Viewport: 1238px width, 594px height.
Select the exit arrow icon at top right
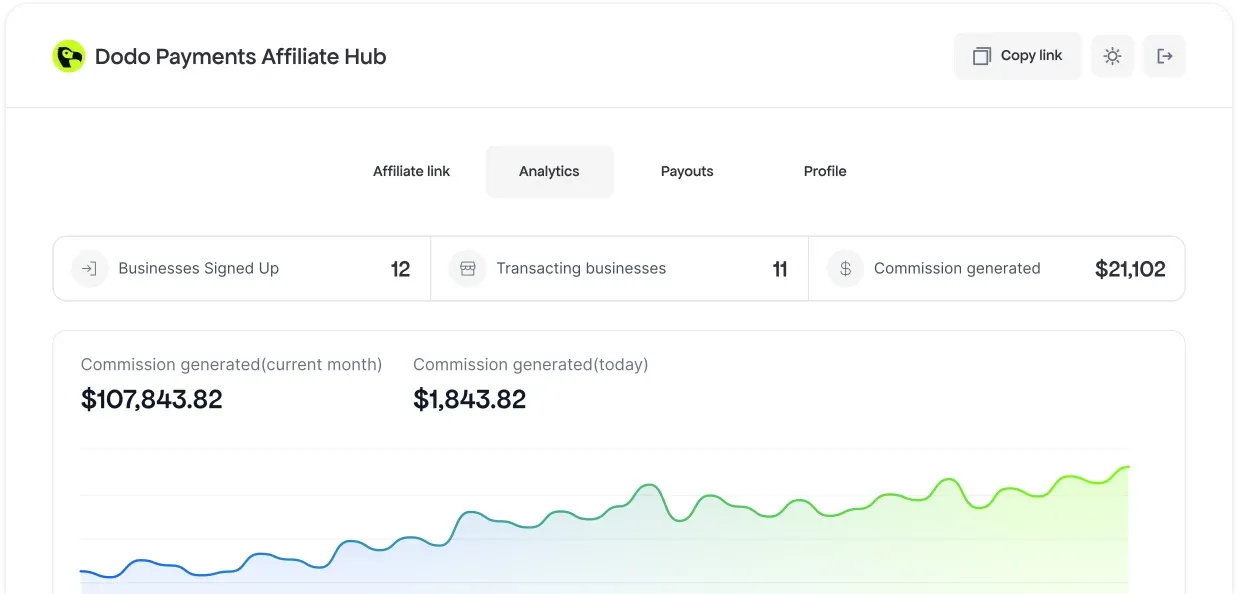[x=1164, y=56]
